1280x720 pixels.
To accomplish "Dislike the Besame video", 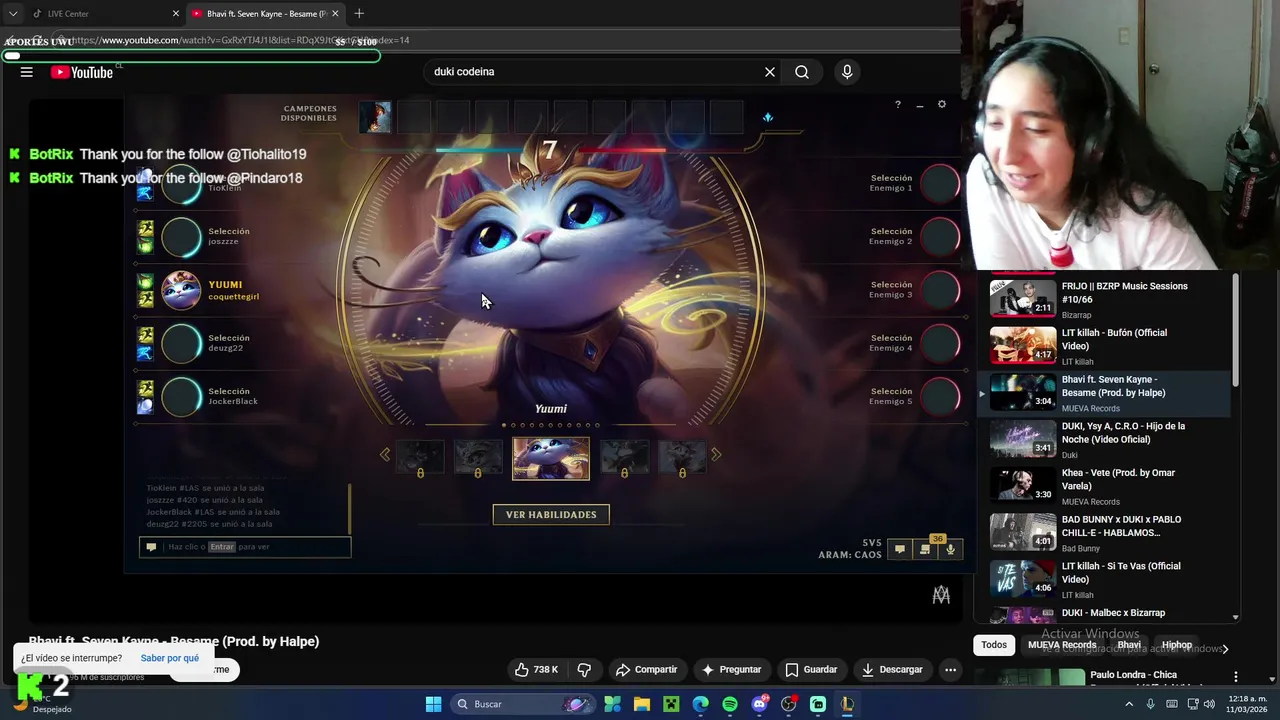I will click(x=585, y=669).
